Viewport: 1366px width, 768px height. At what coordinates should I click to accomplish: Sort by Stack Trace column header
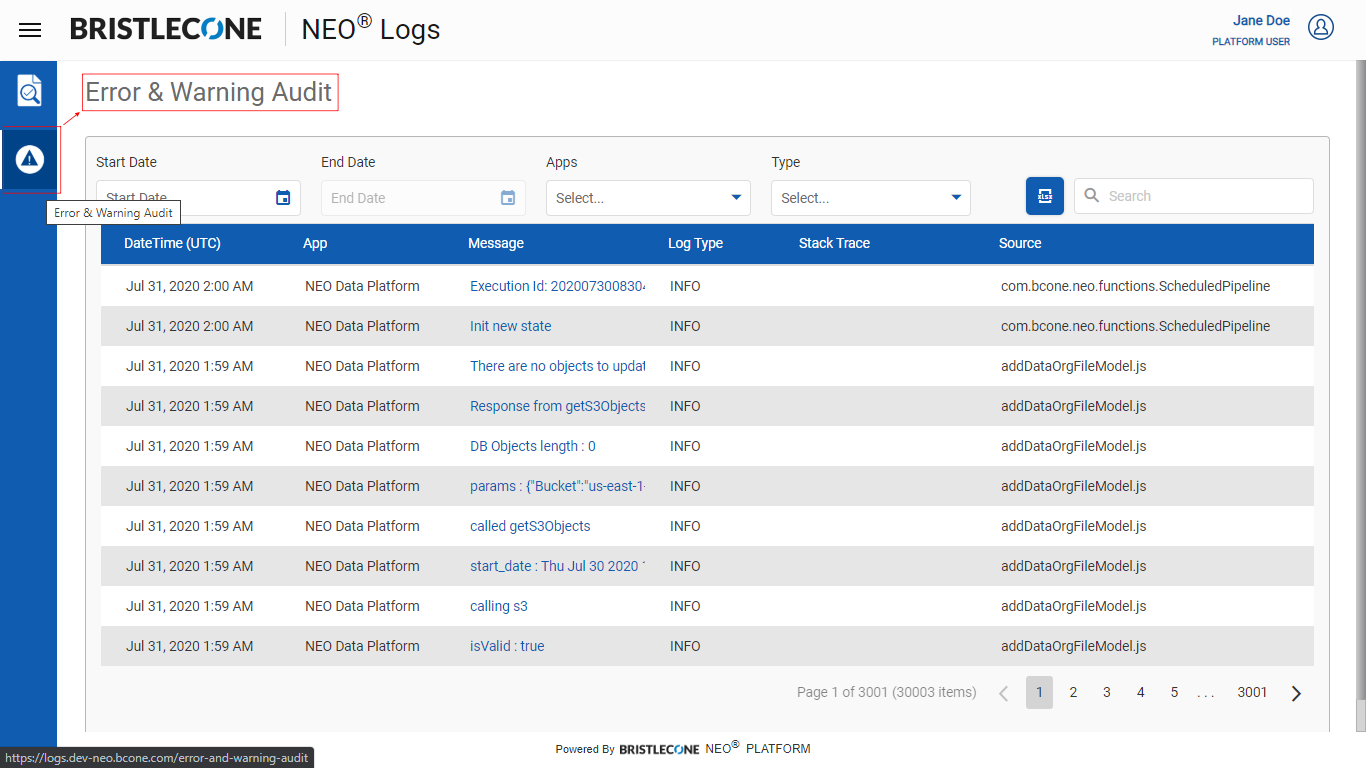[834, 243]
